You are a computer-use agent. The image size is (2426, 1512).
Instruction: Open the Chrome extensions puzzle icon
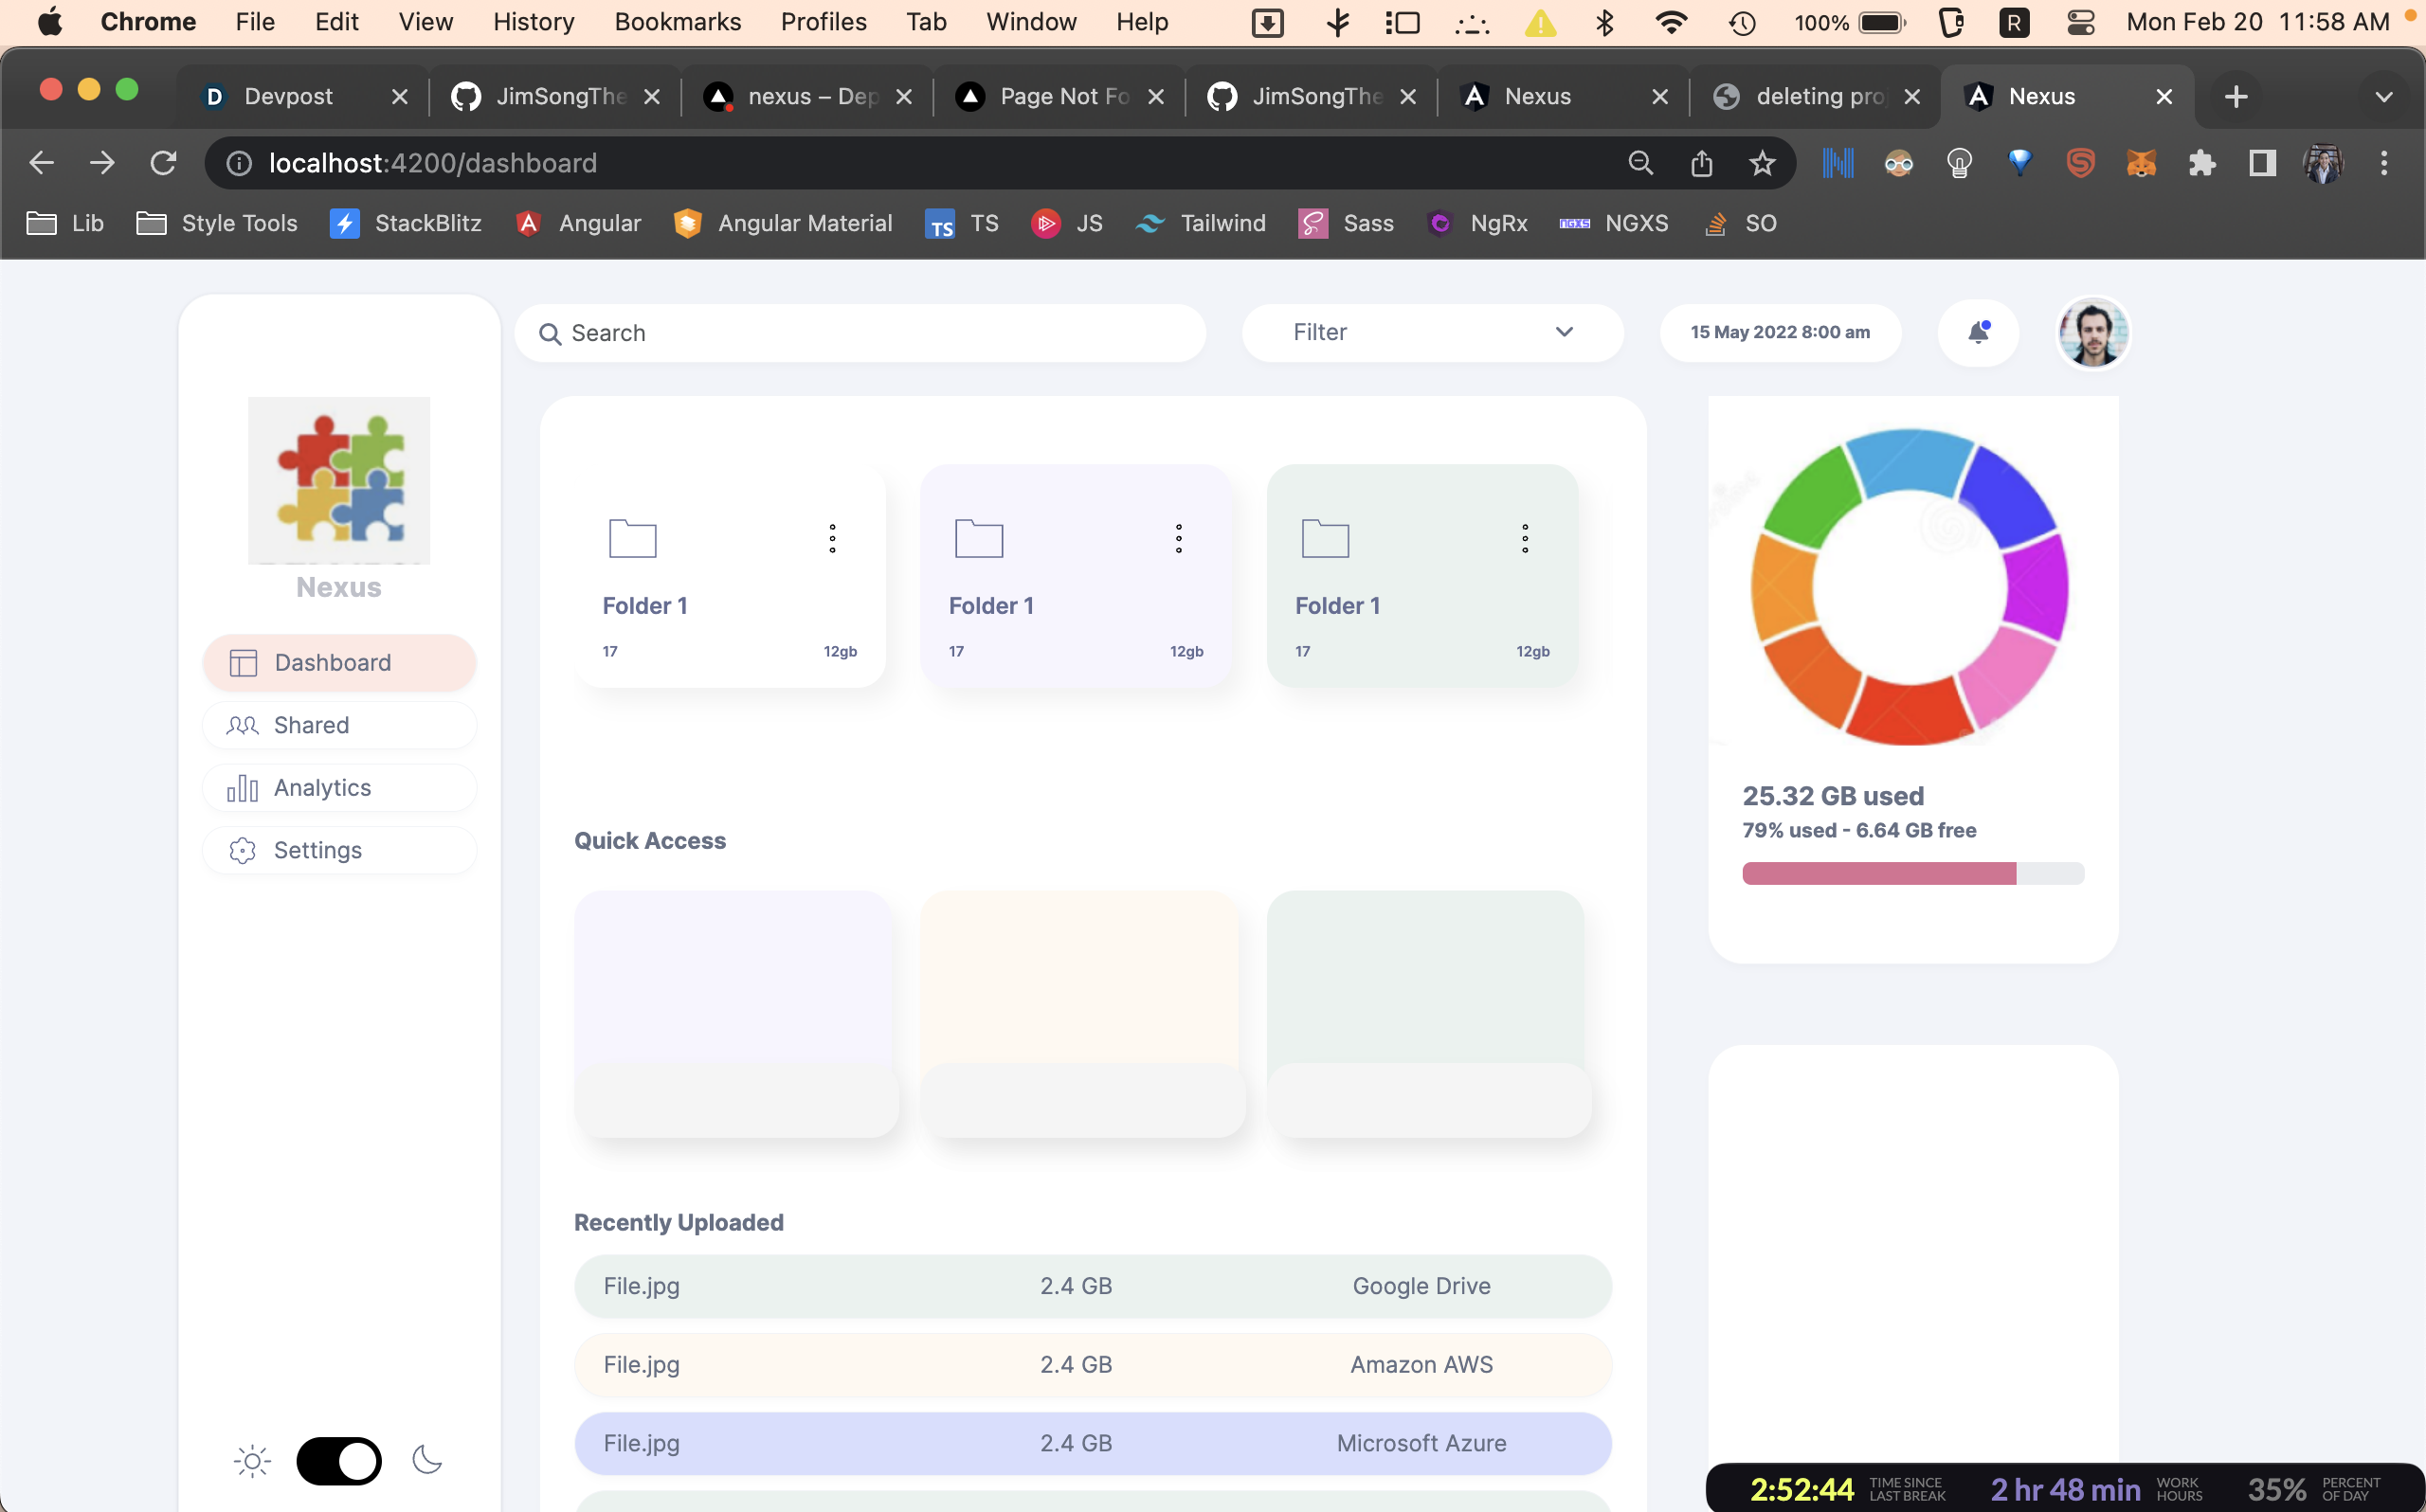point(2201,163)
